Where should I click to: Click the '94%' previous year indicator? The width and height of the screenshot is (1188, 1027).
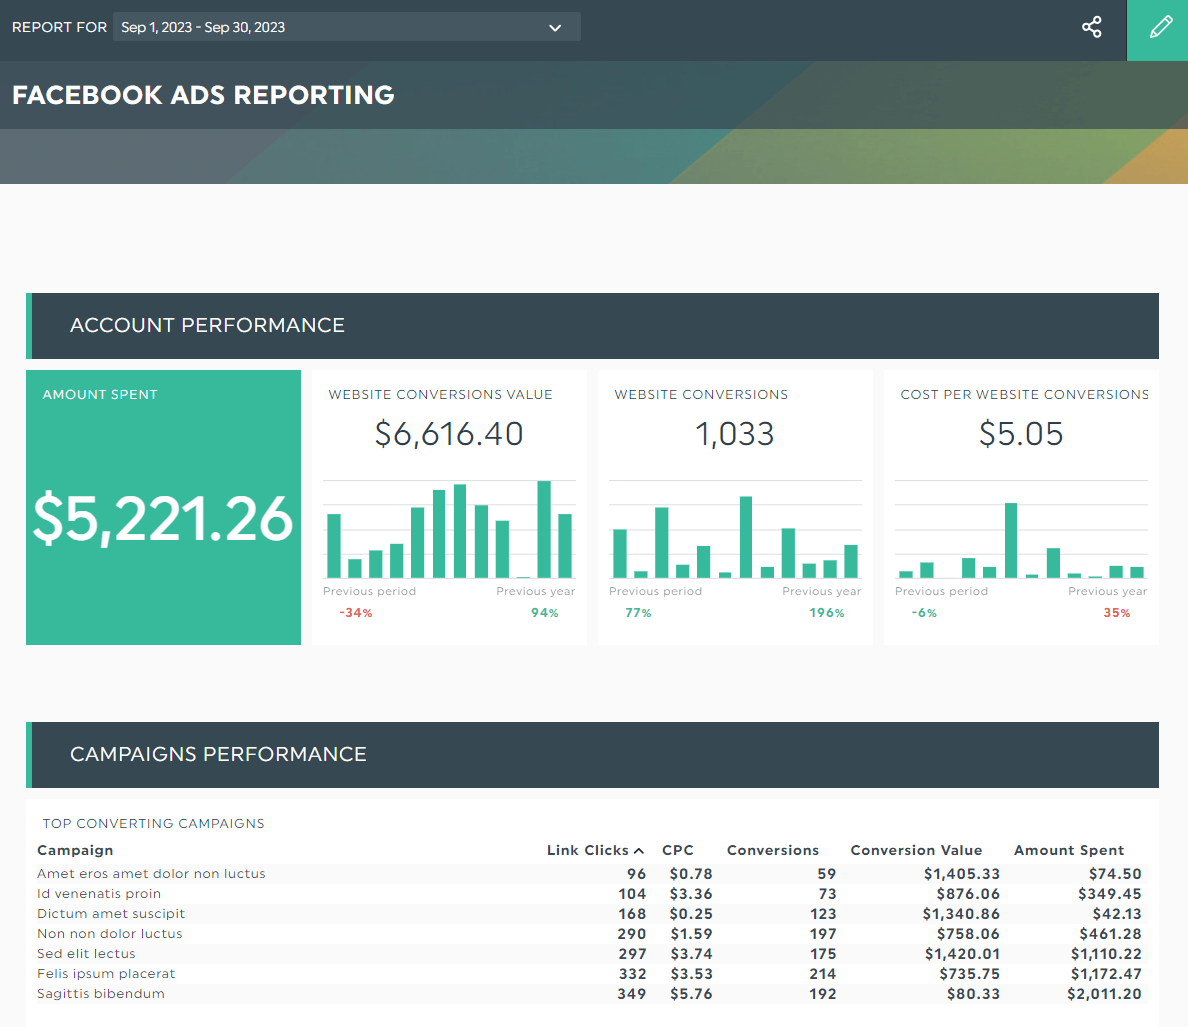pos(545,612)
